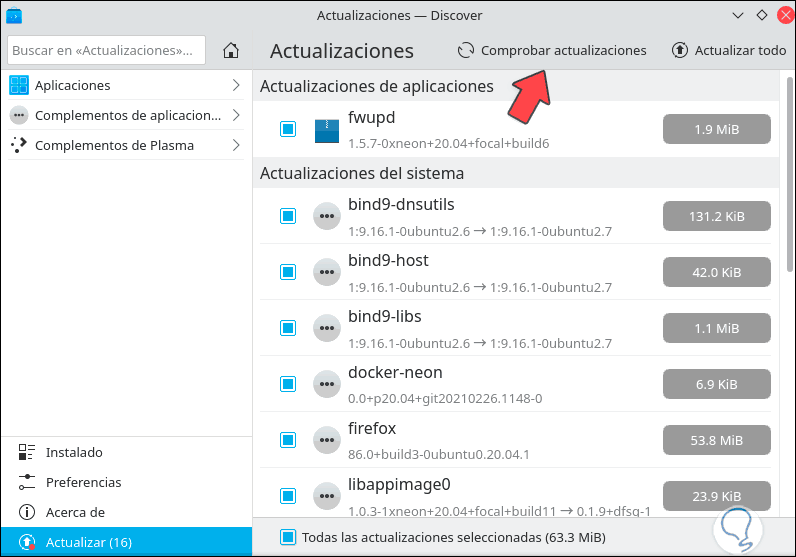796x557 pixels.
Task: Uncheck the fwupd update checkbox
Action: point(288,129)
